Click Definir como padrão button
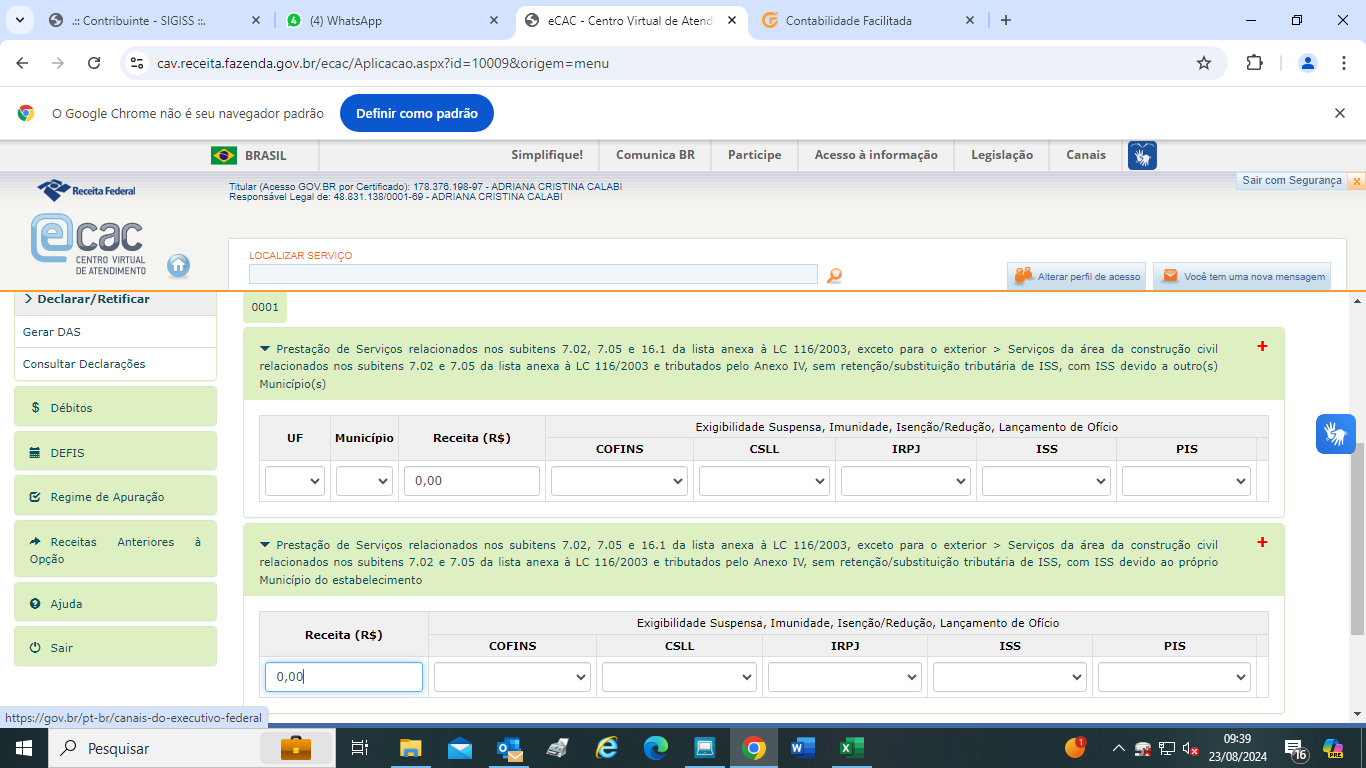 tap(417, 113)
